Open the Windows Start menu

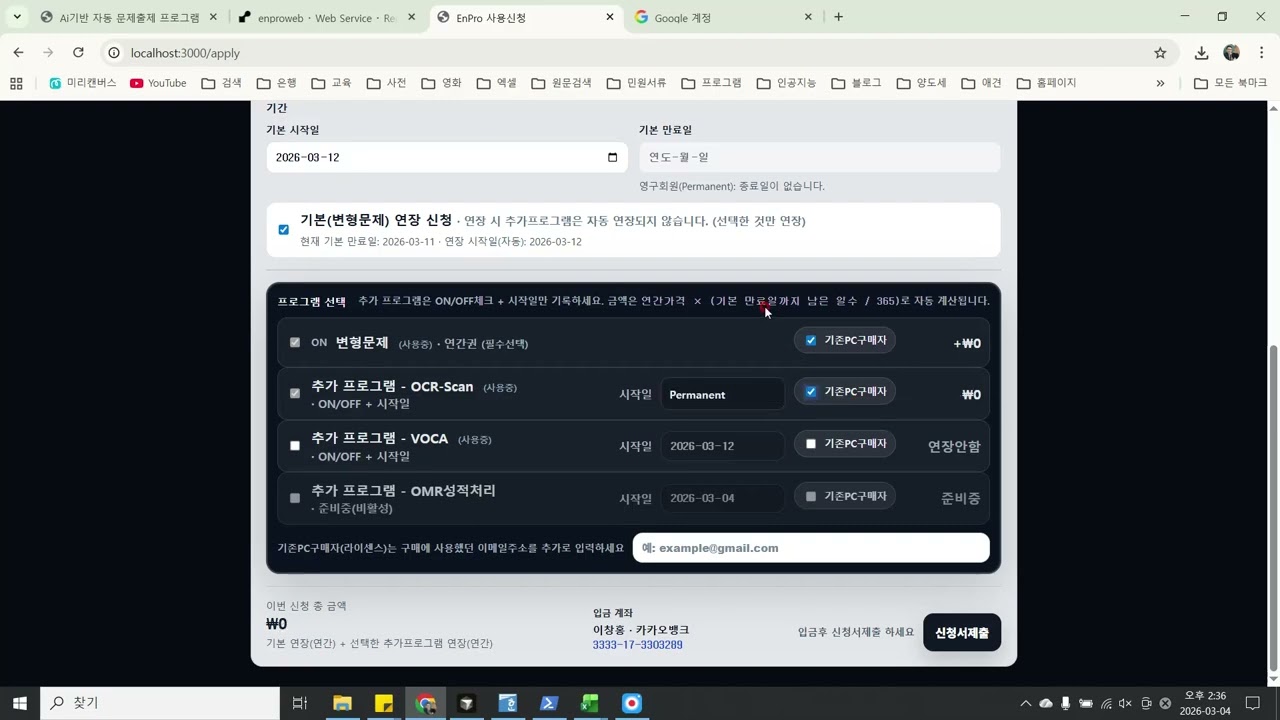(x=19, y=703)
